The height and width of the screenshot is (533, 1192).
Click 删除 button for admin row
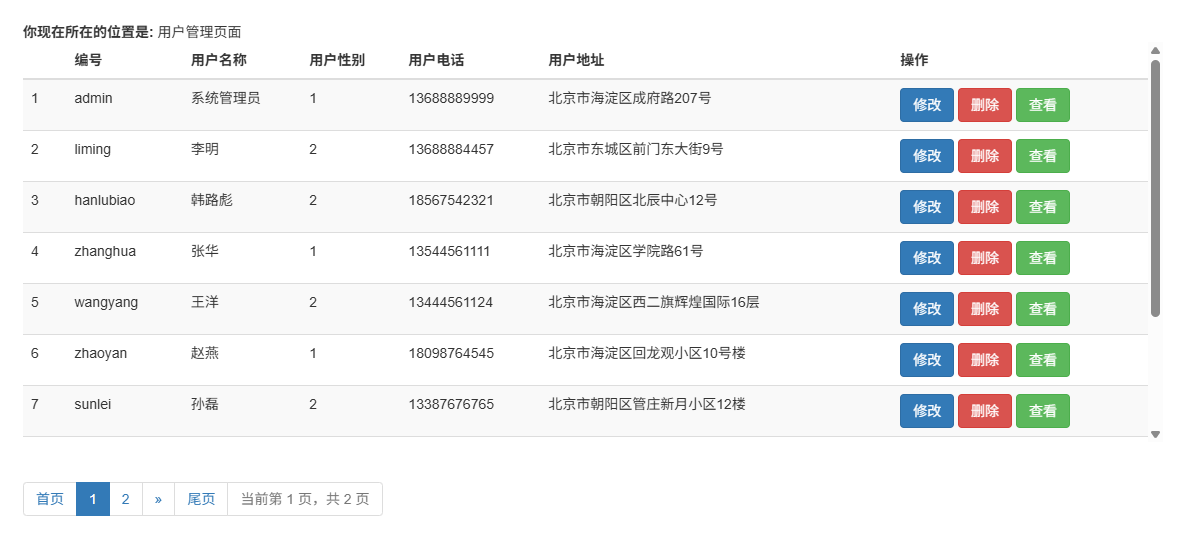coord(984,105)
